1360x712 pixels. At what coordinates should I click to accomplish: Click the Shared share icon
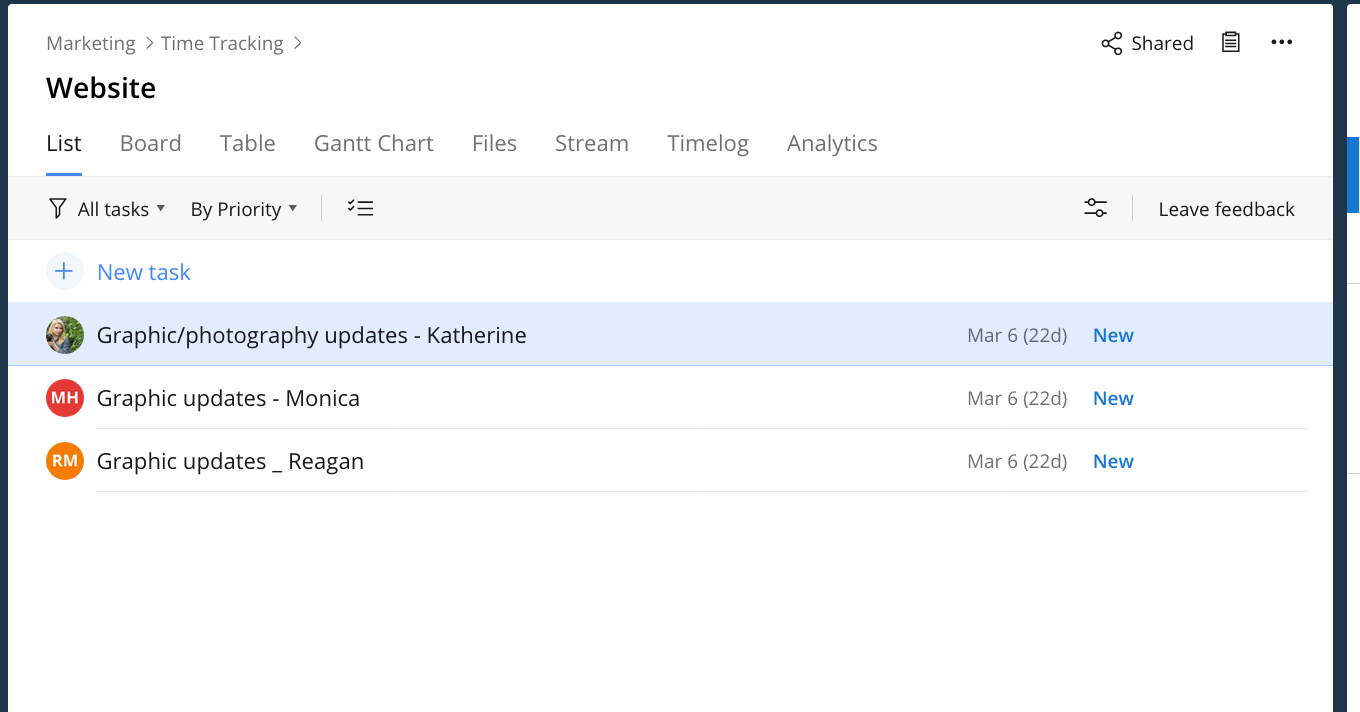(1111, 43)
